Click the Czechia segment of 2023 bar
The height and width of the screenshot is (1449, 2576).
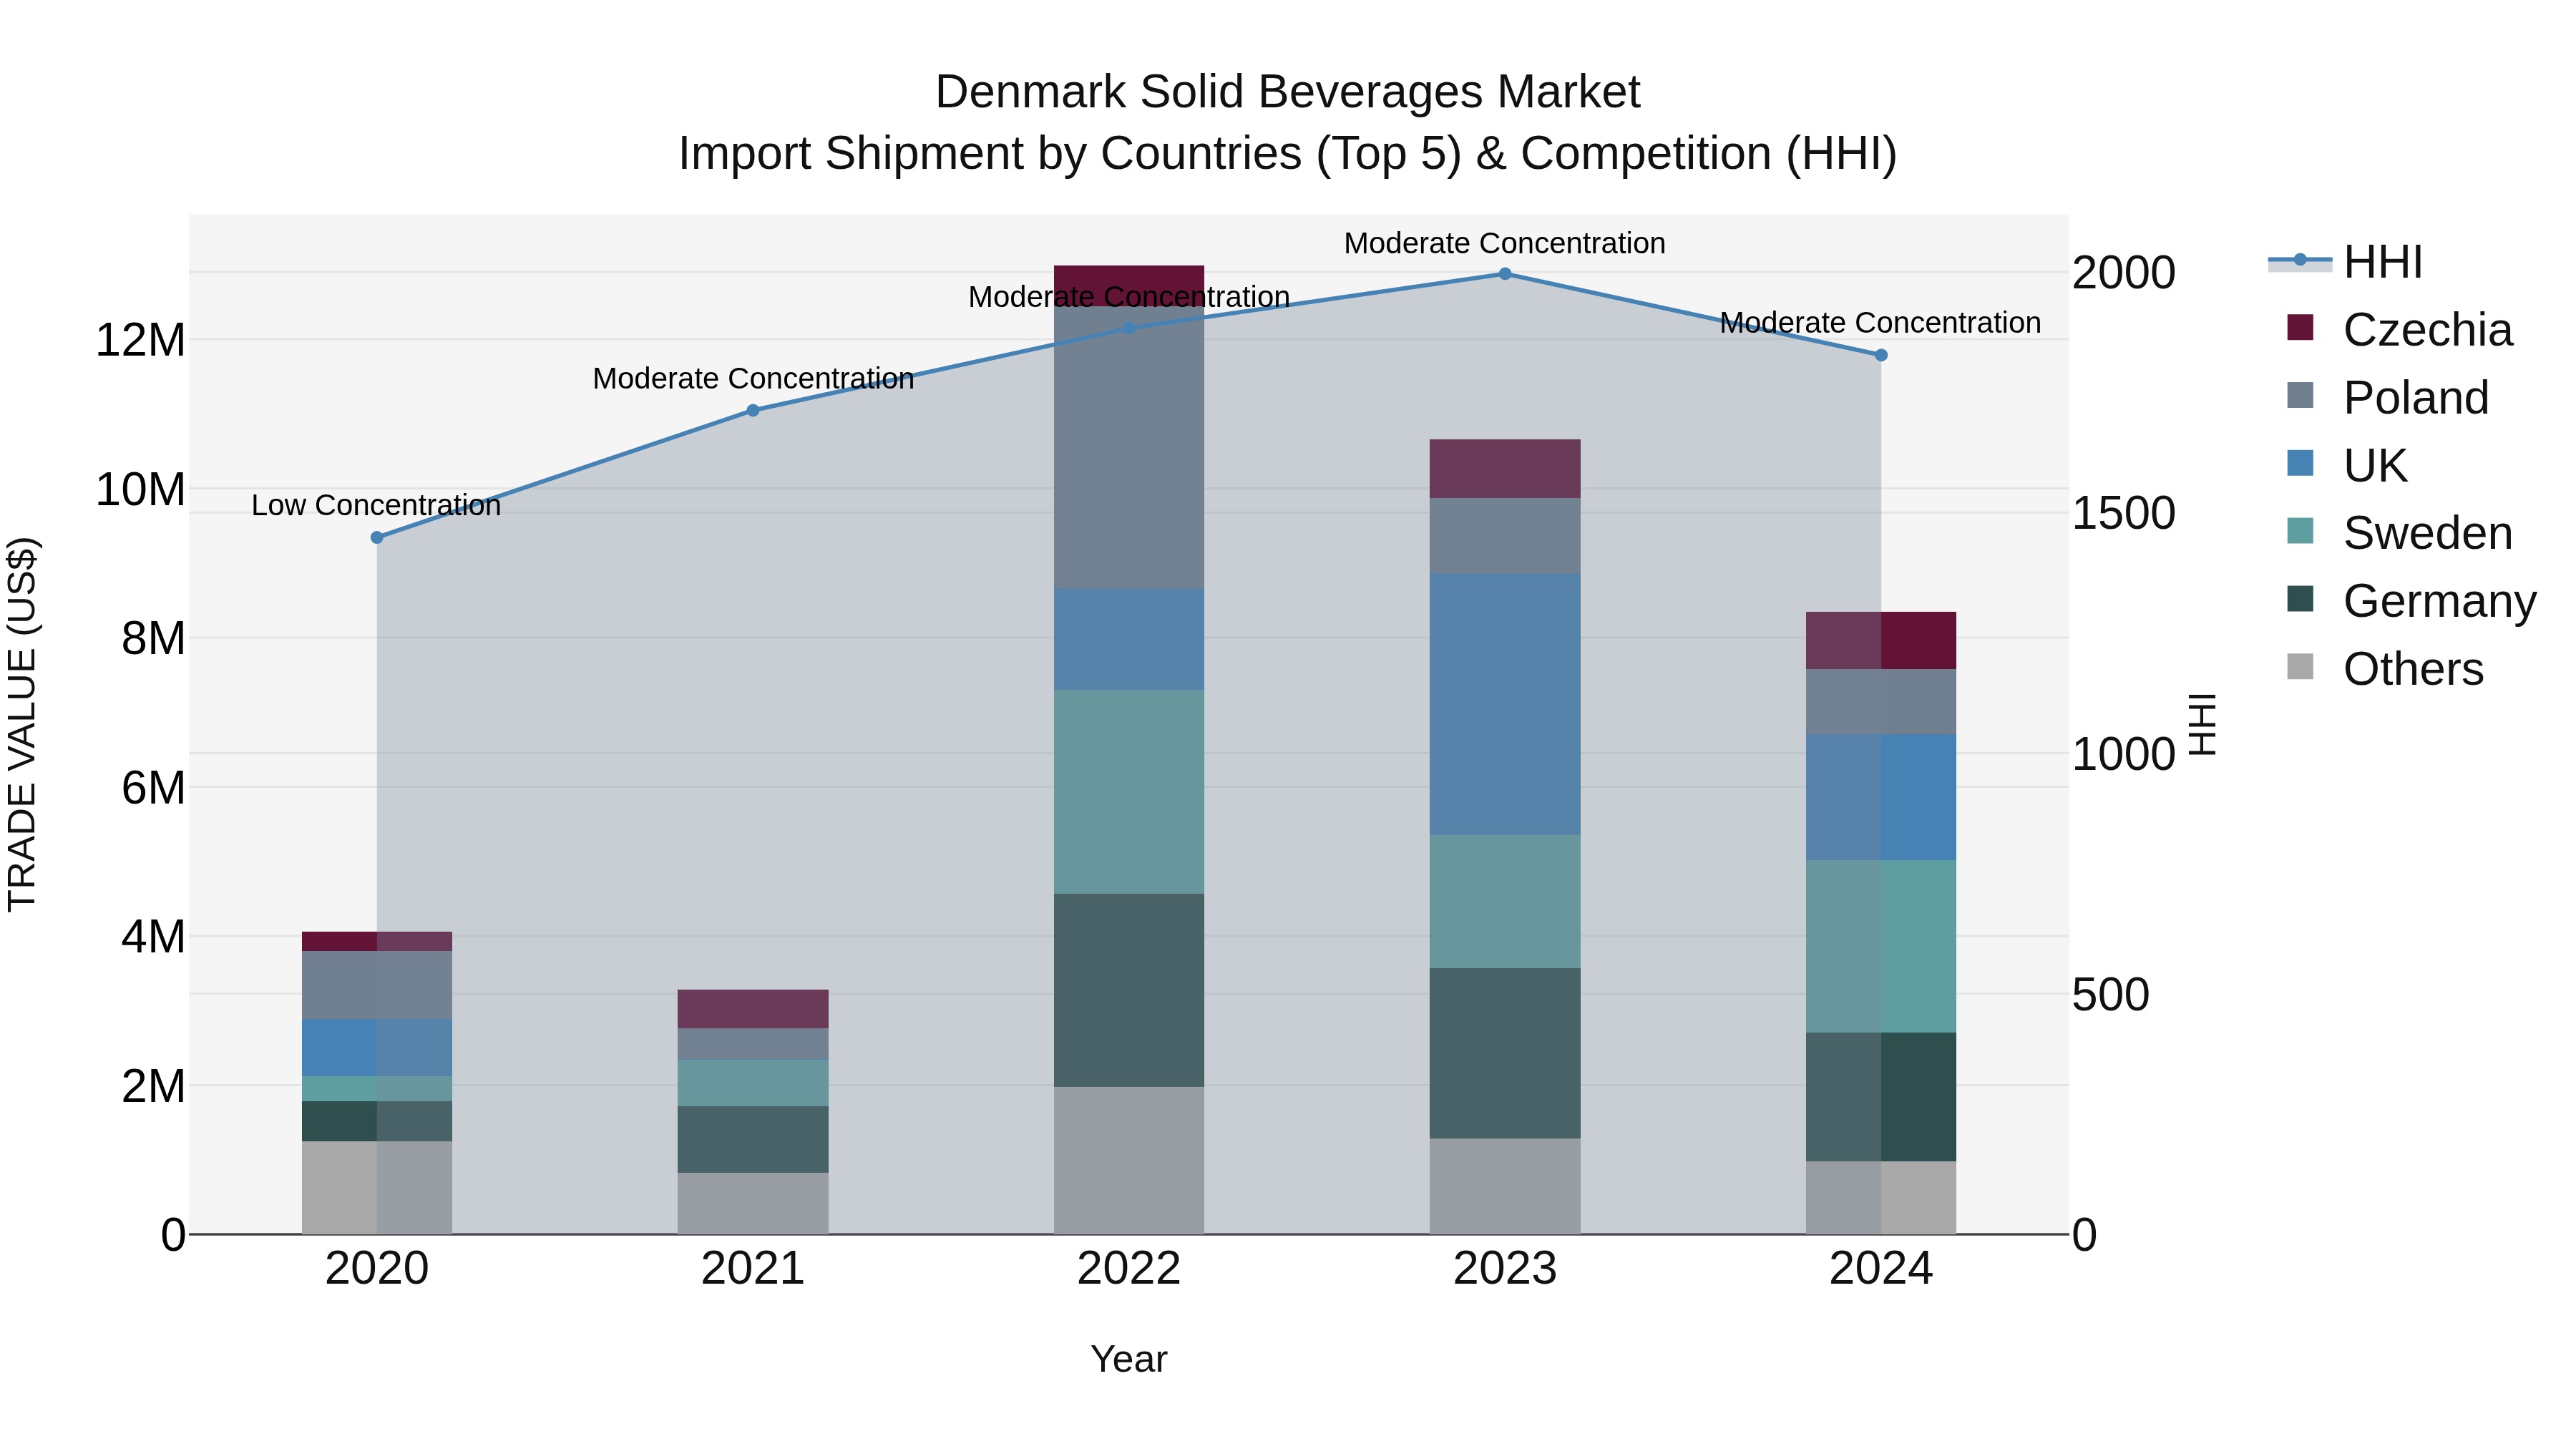(1505, 469)
